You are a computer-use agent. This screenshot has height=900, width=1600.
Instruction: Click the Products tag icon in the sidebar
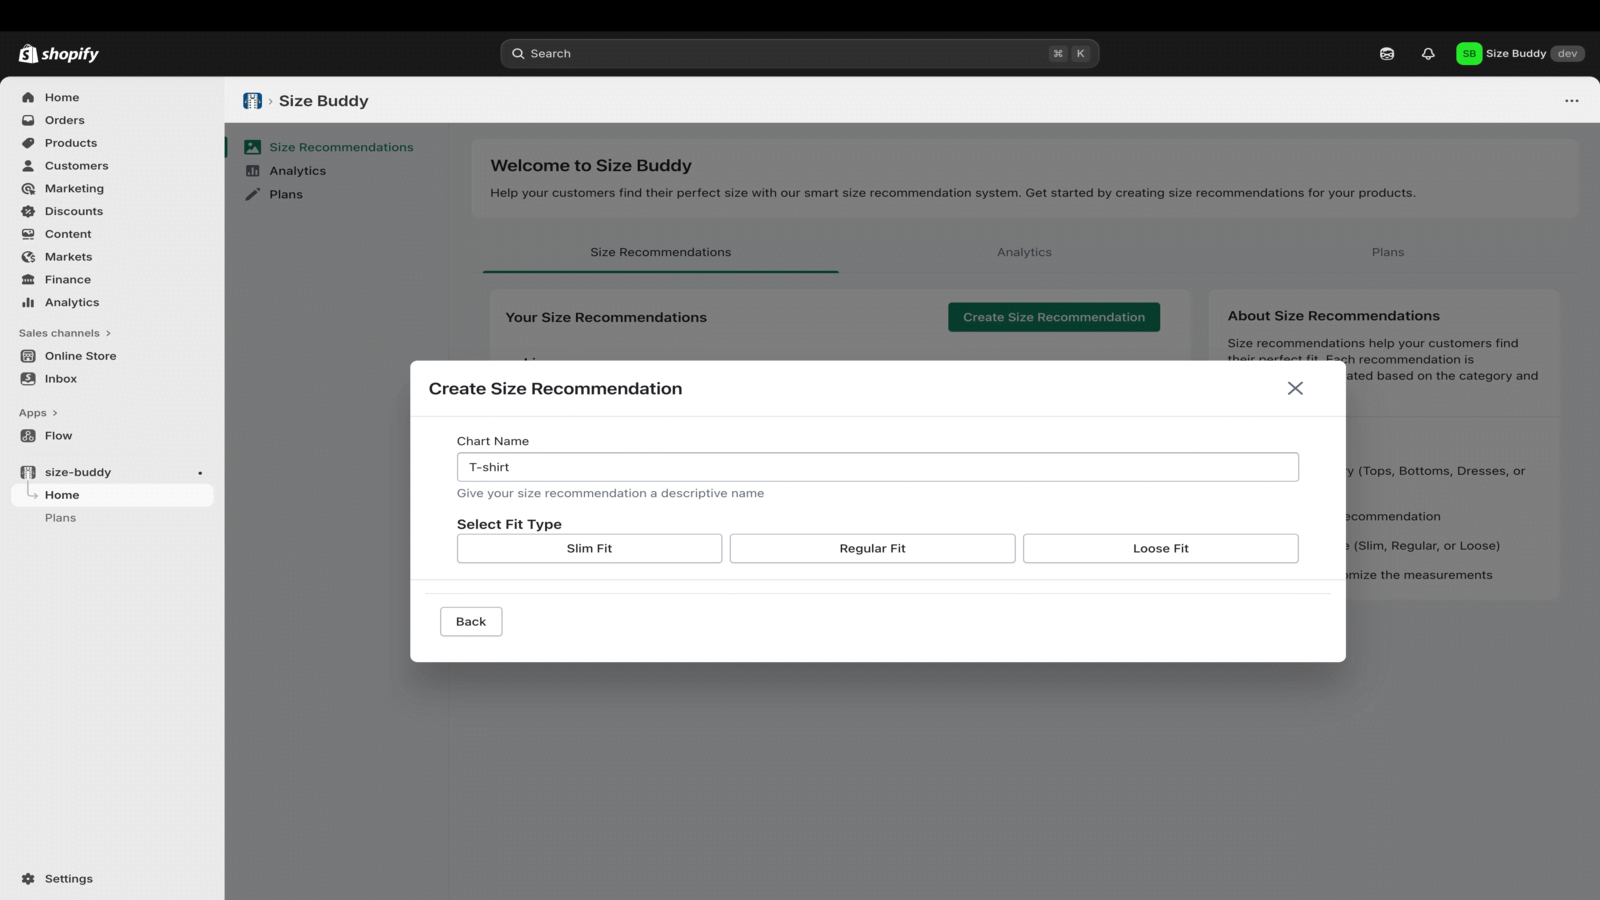[x=28, y=143]
